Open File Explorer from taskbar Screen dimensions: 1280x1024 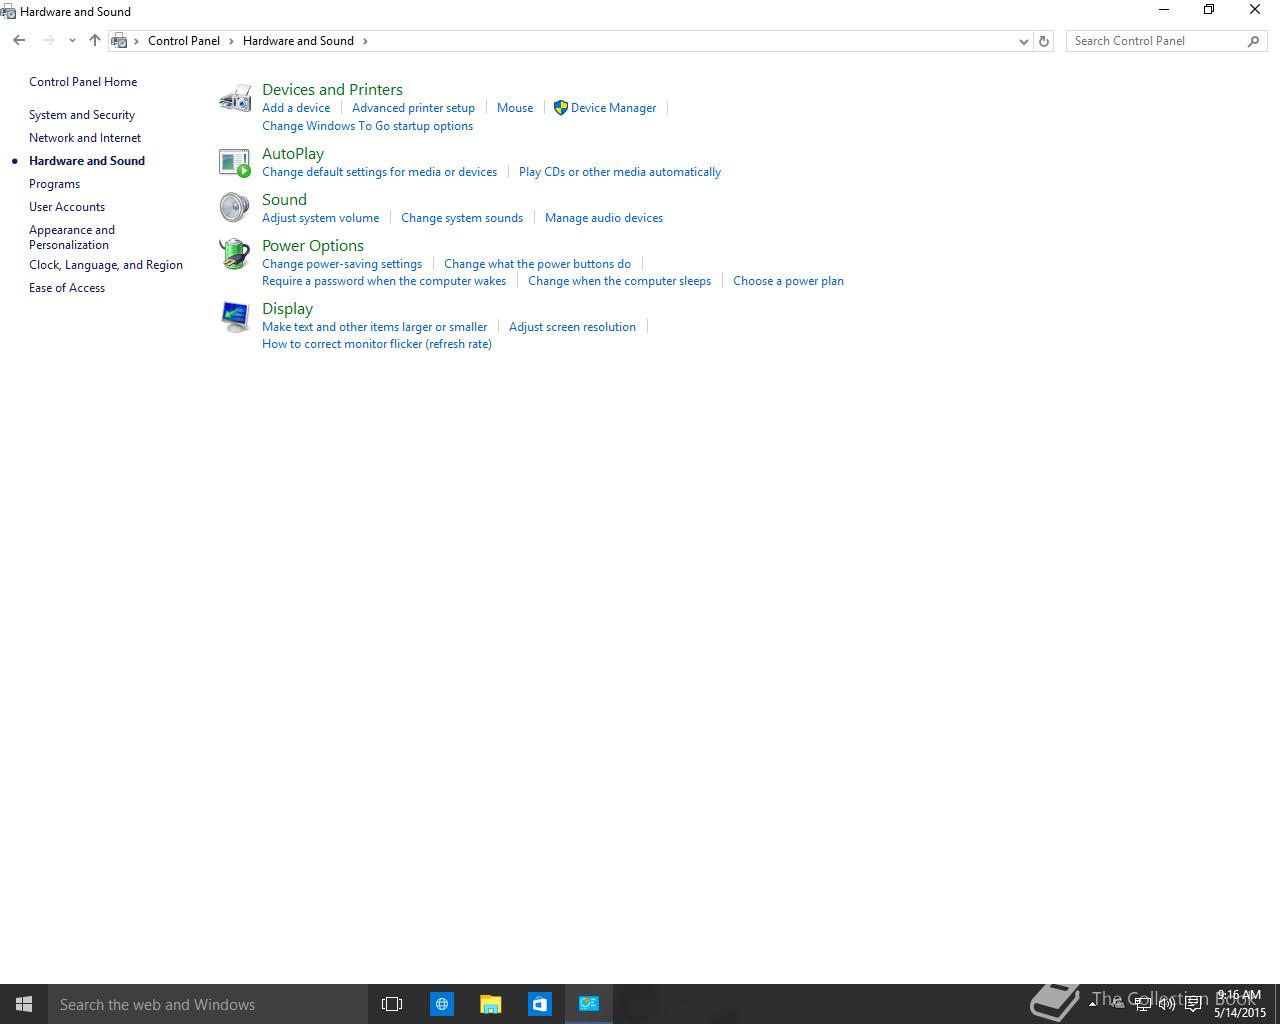pyautogui.click(x=490, y=1004)
